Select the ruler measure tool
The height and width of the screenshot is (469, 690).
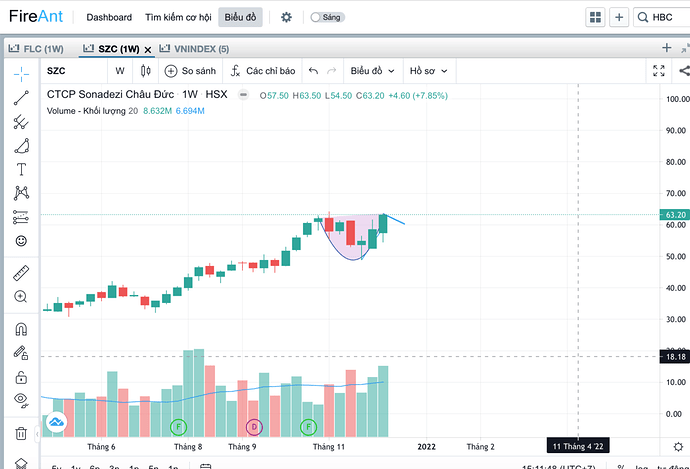point(21,273)
